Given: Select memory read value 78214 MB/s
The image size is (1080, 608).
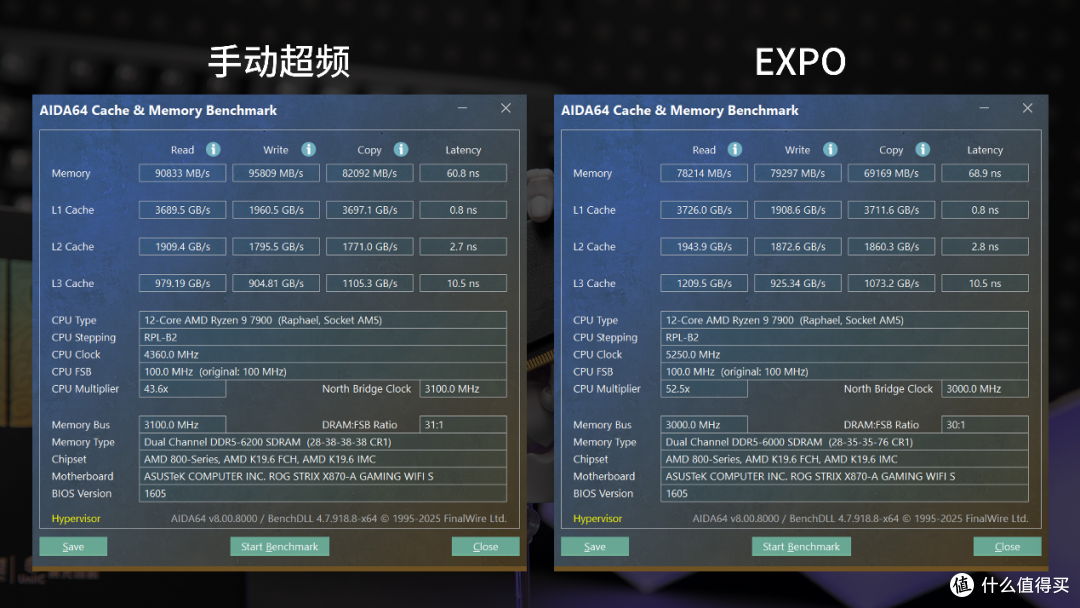Looking at the screenshot, I should (704, 173).
